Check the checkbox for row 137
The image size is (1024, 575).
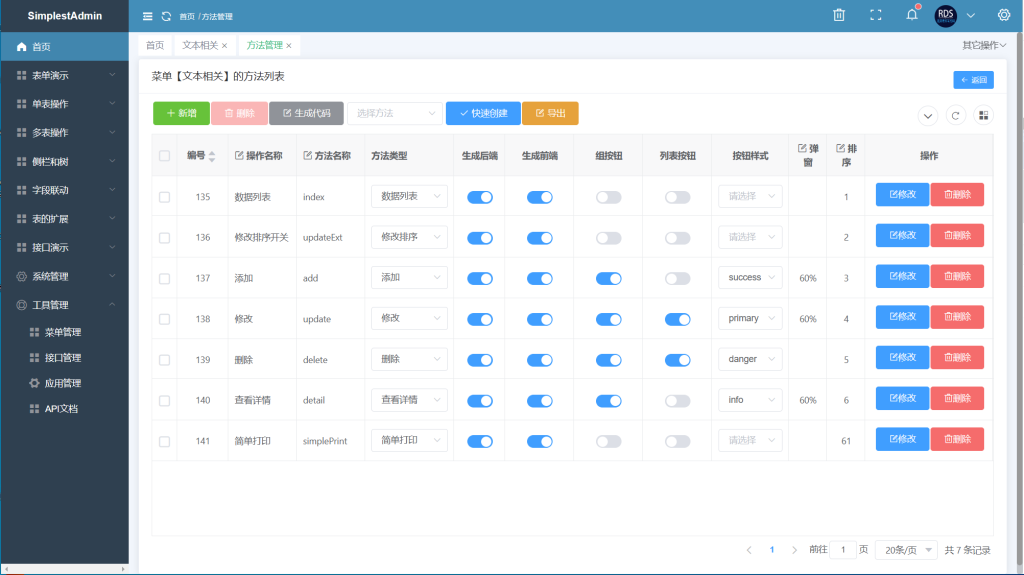pyautogui.click(x=164, y=278)
